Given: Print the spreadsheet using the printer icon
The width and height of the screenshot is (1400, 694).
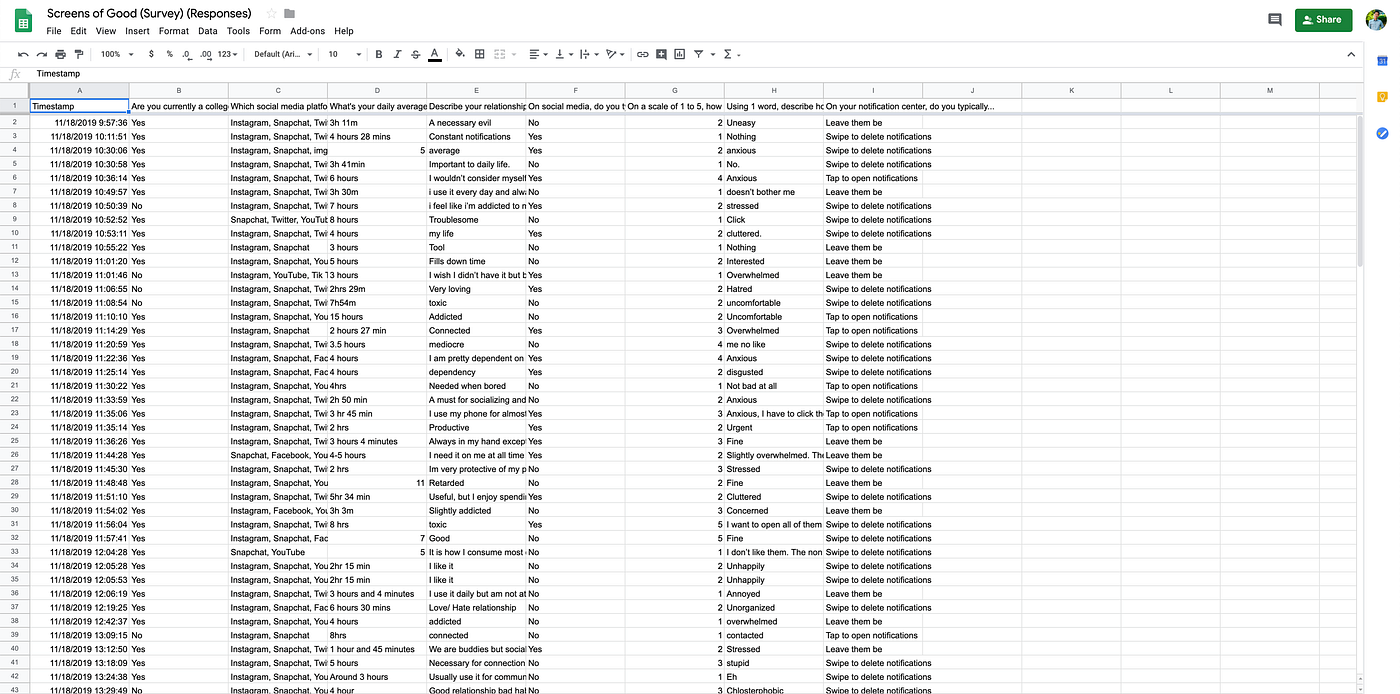Looking at the screenshot, I should (60, 54).
